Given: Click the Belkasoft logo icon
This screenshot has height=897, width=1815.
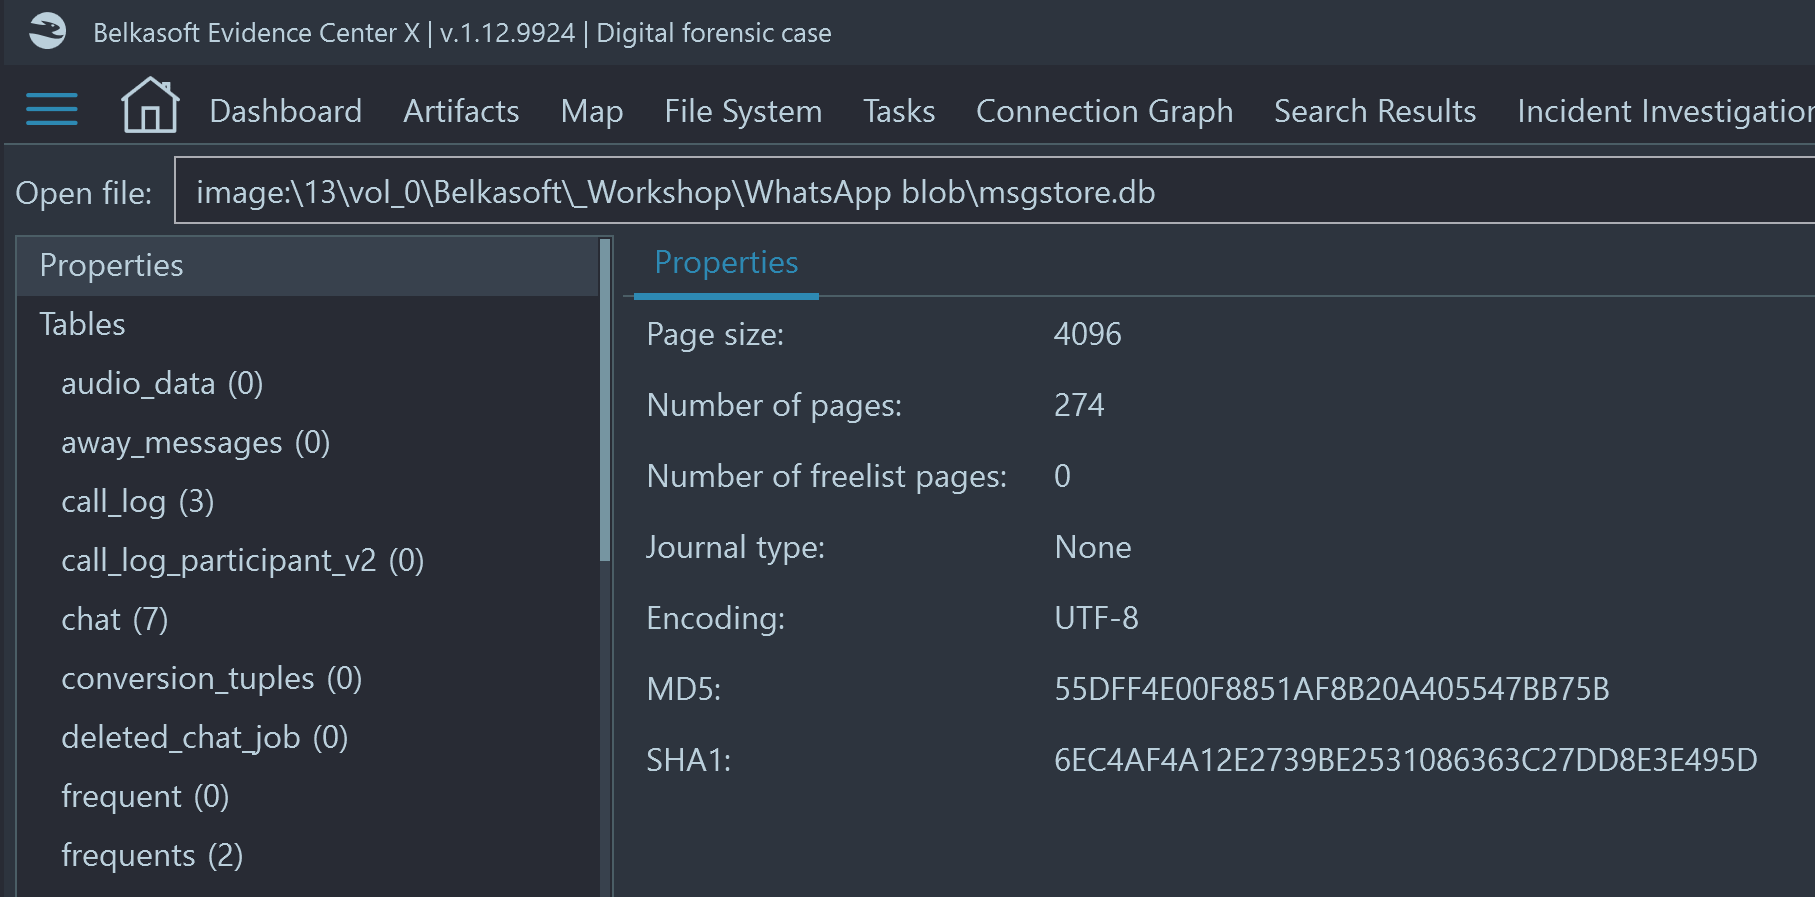Looking at the screenshot, I should click(47, 31).
